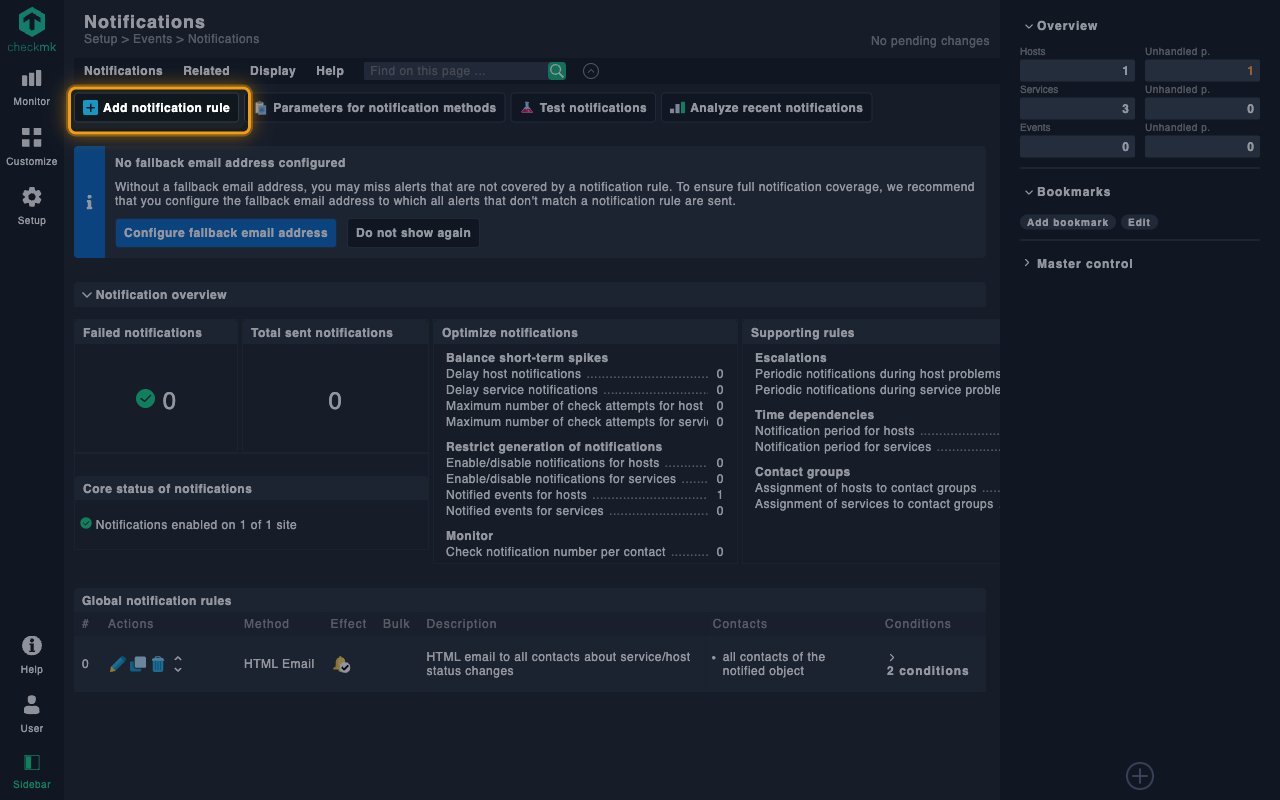Open the Customize menu in sidebar

pos(32,146)
